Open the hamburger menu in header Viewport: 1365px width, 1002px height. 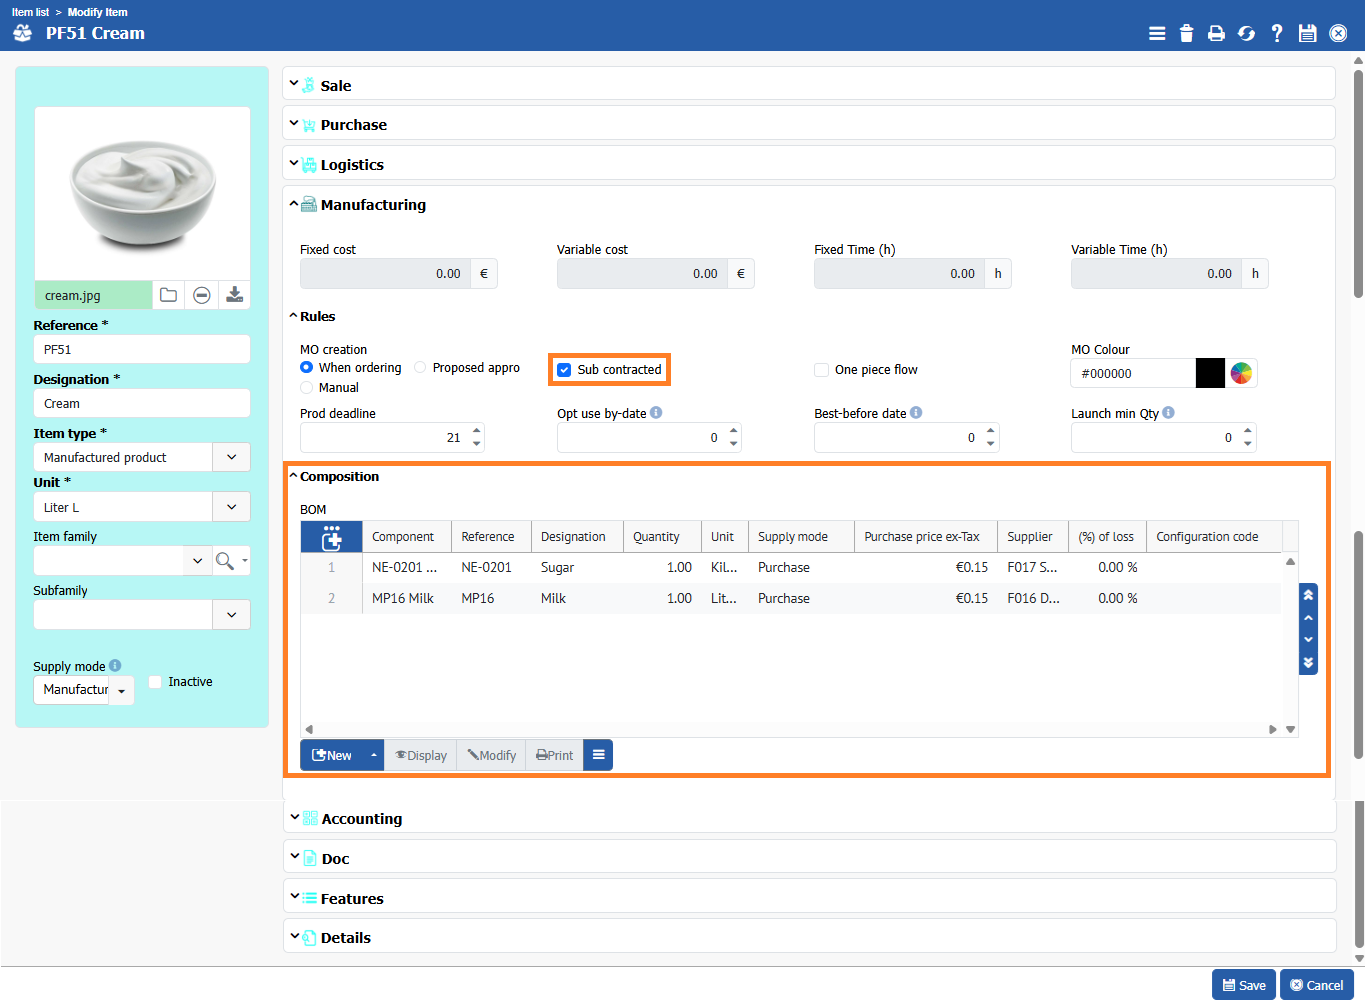tap(1157, 33)
